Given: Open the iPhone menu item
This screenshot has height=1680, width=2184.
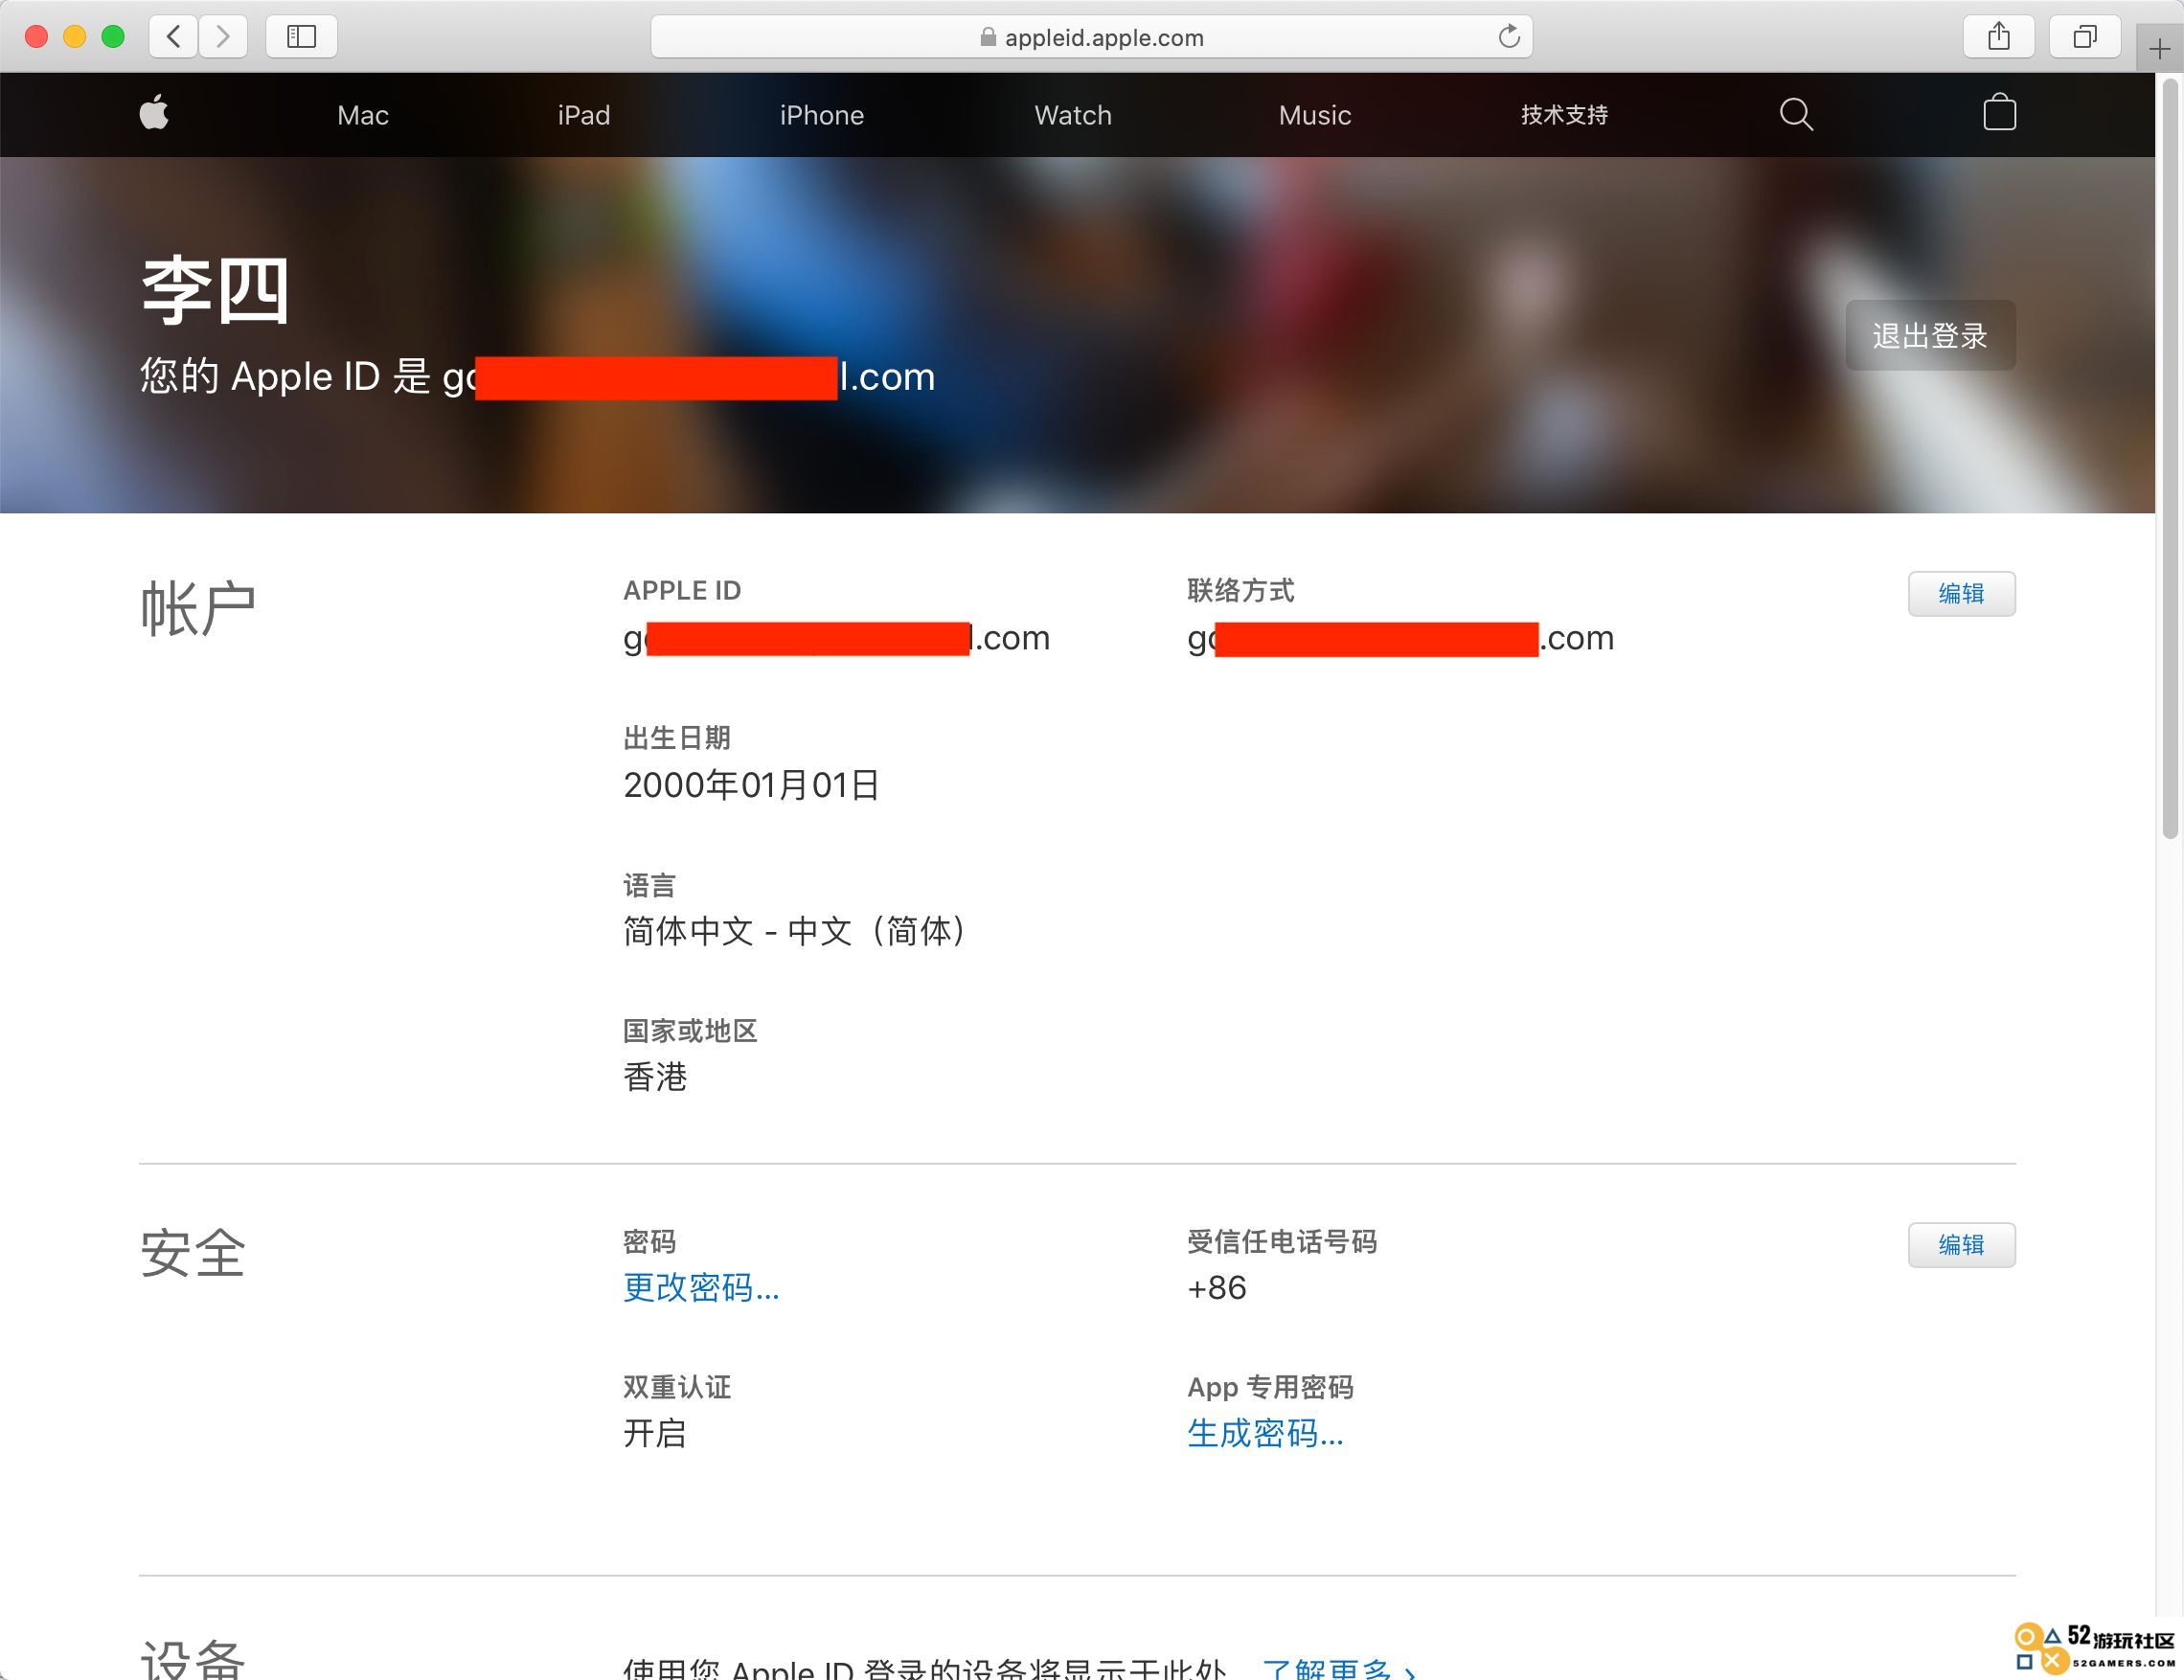Looking at the screenshot, I should click(822, 115).
